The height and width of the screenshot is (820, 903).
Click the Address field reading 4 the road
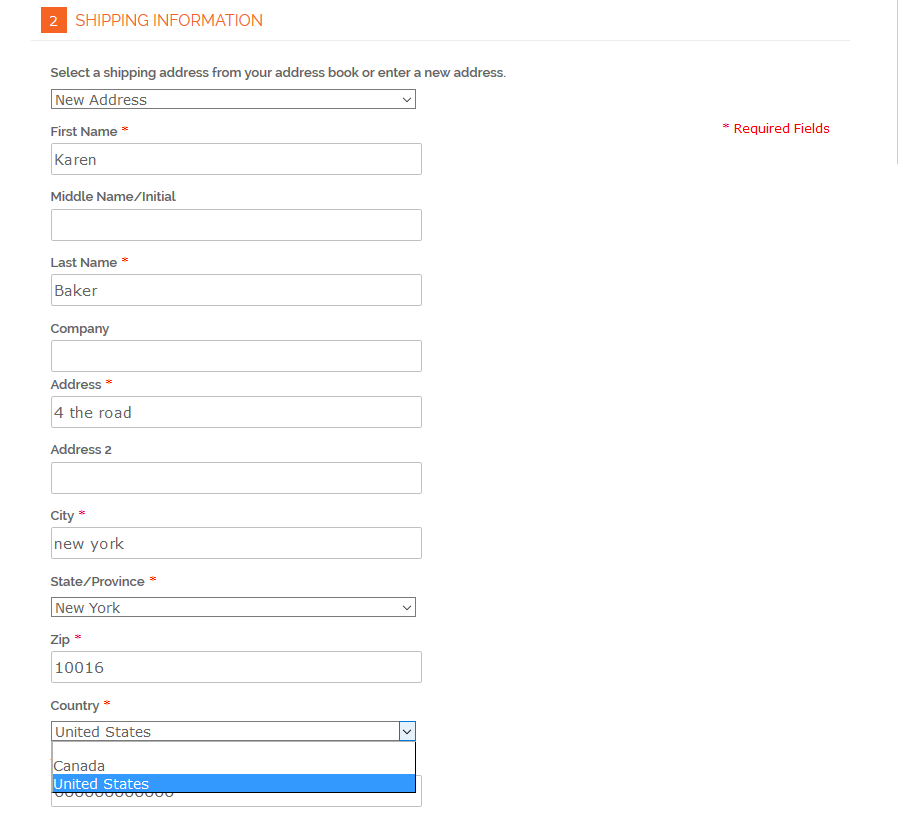click(x=236, y=412)
